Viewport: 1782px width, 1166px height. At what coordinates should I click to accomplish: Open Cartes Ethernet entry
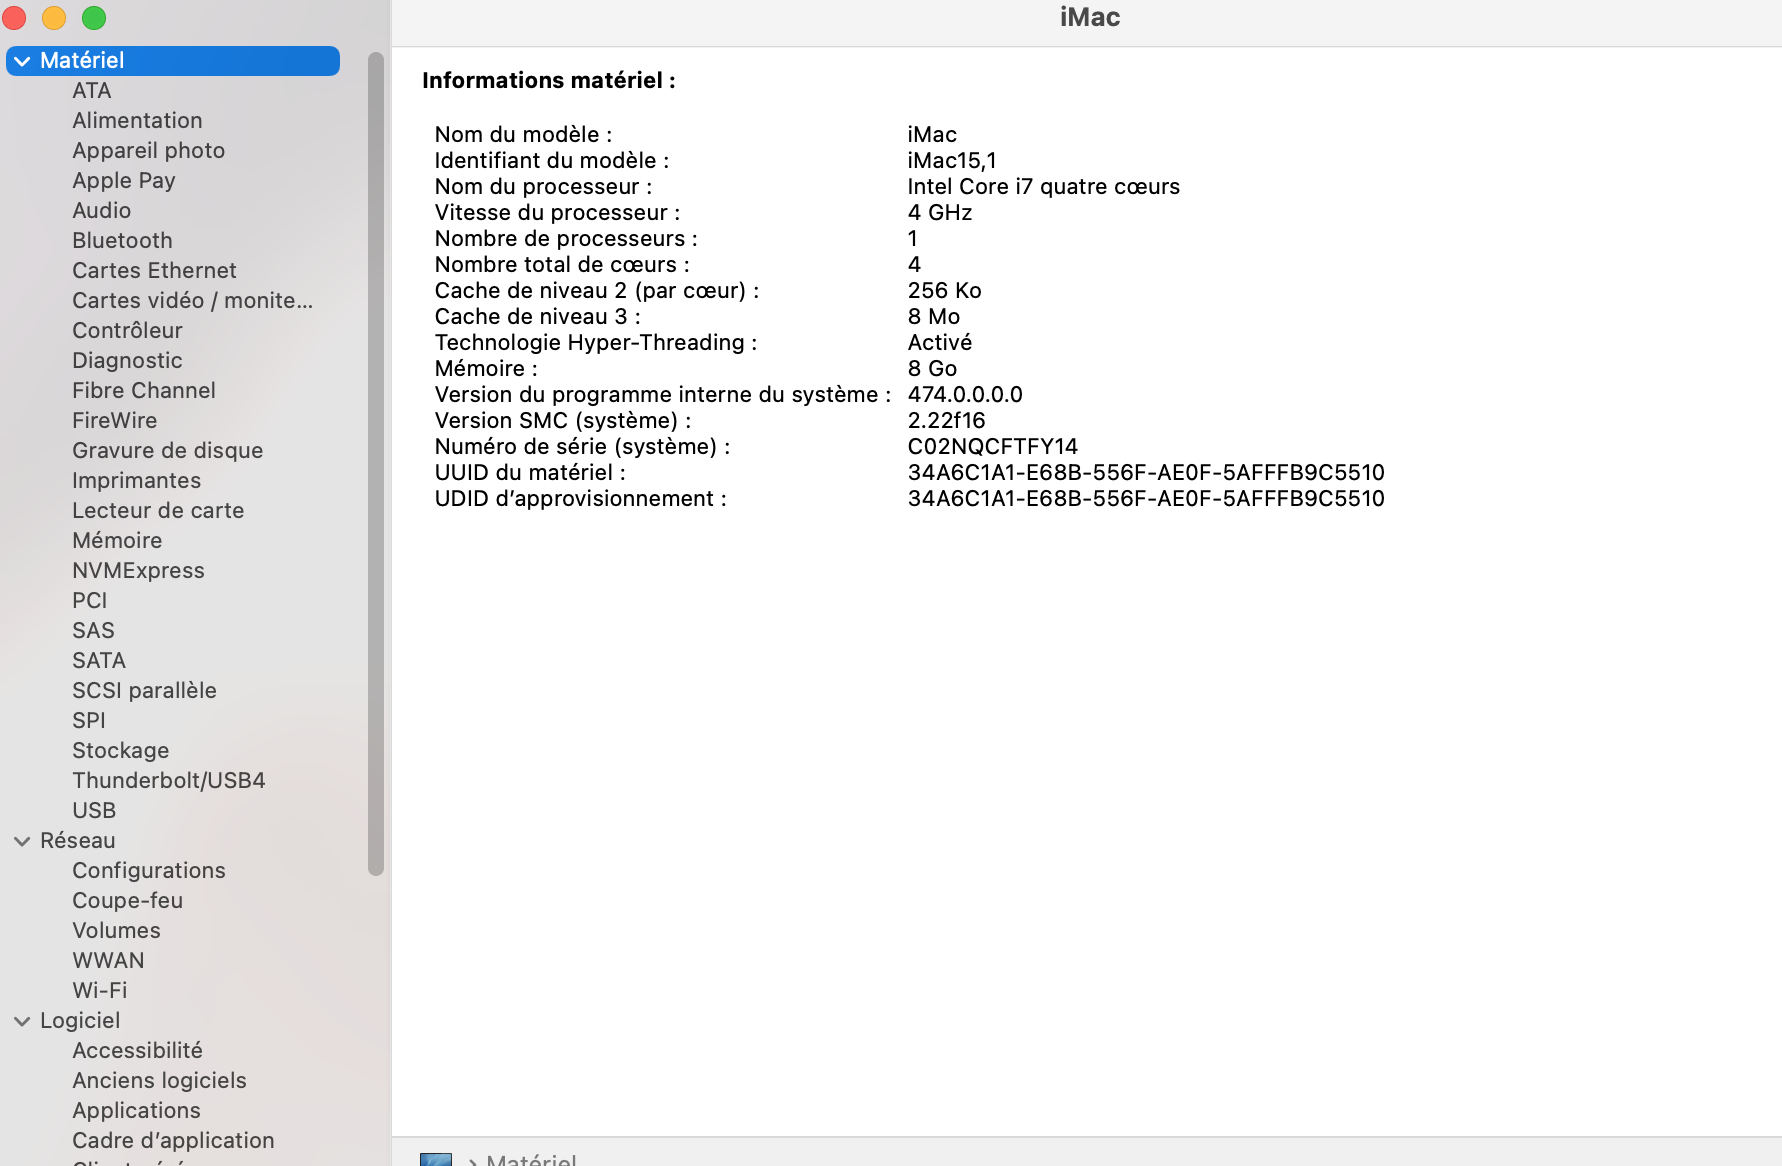(x=154, y=271)
